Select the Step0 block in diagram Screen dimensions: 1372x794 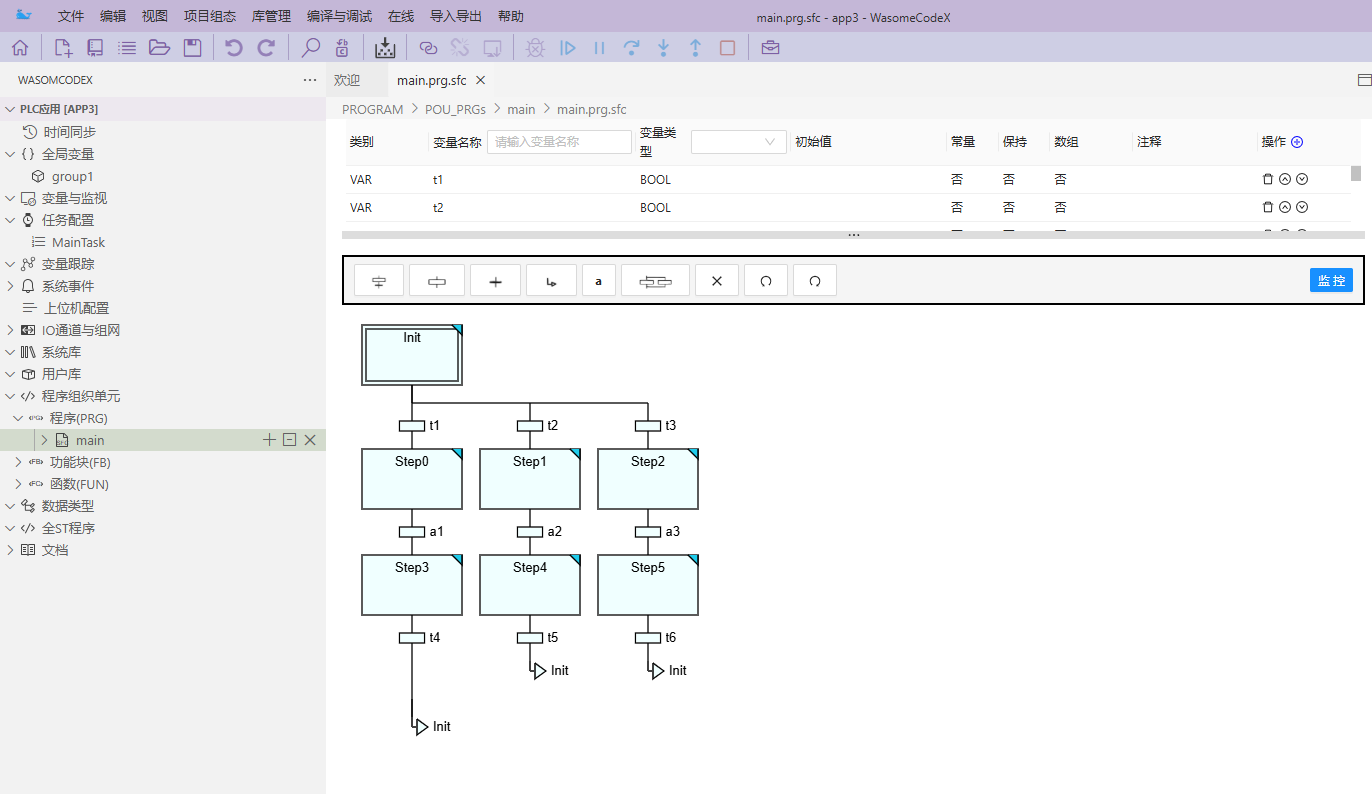[412, 479]
